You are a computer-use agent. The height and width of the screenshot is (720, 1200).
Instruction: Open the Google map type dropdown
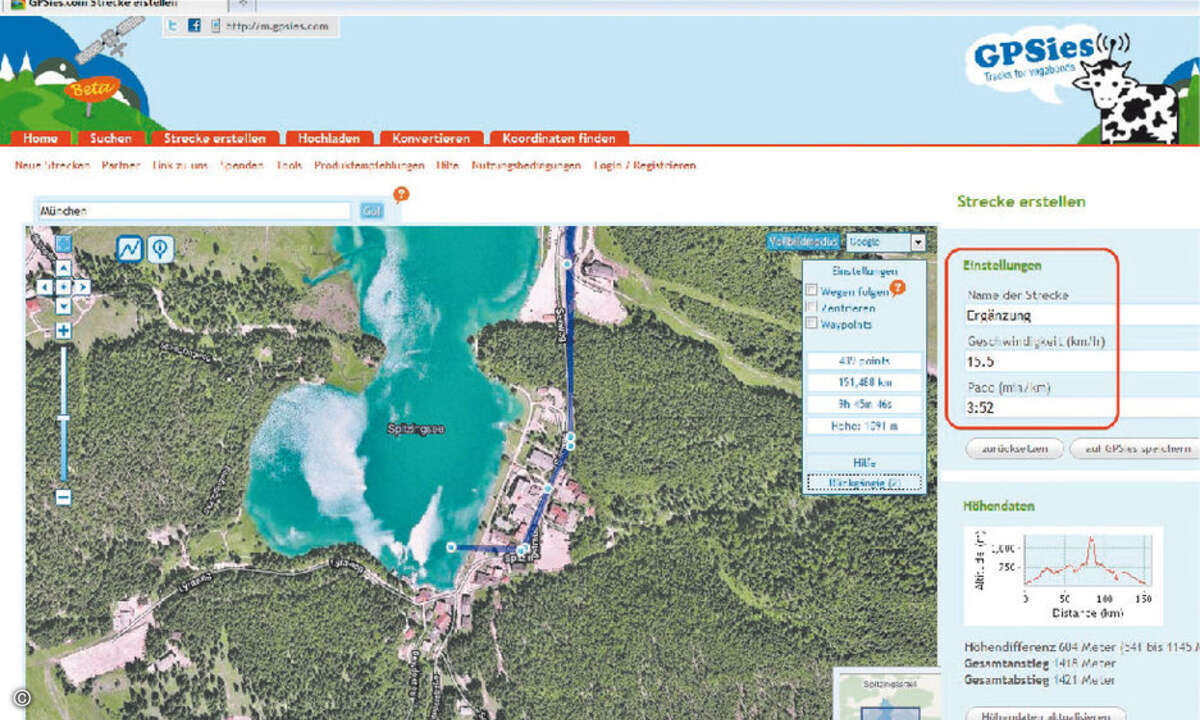coord(886,242)
